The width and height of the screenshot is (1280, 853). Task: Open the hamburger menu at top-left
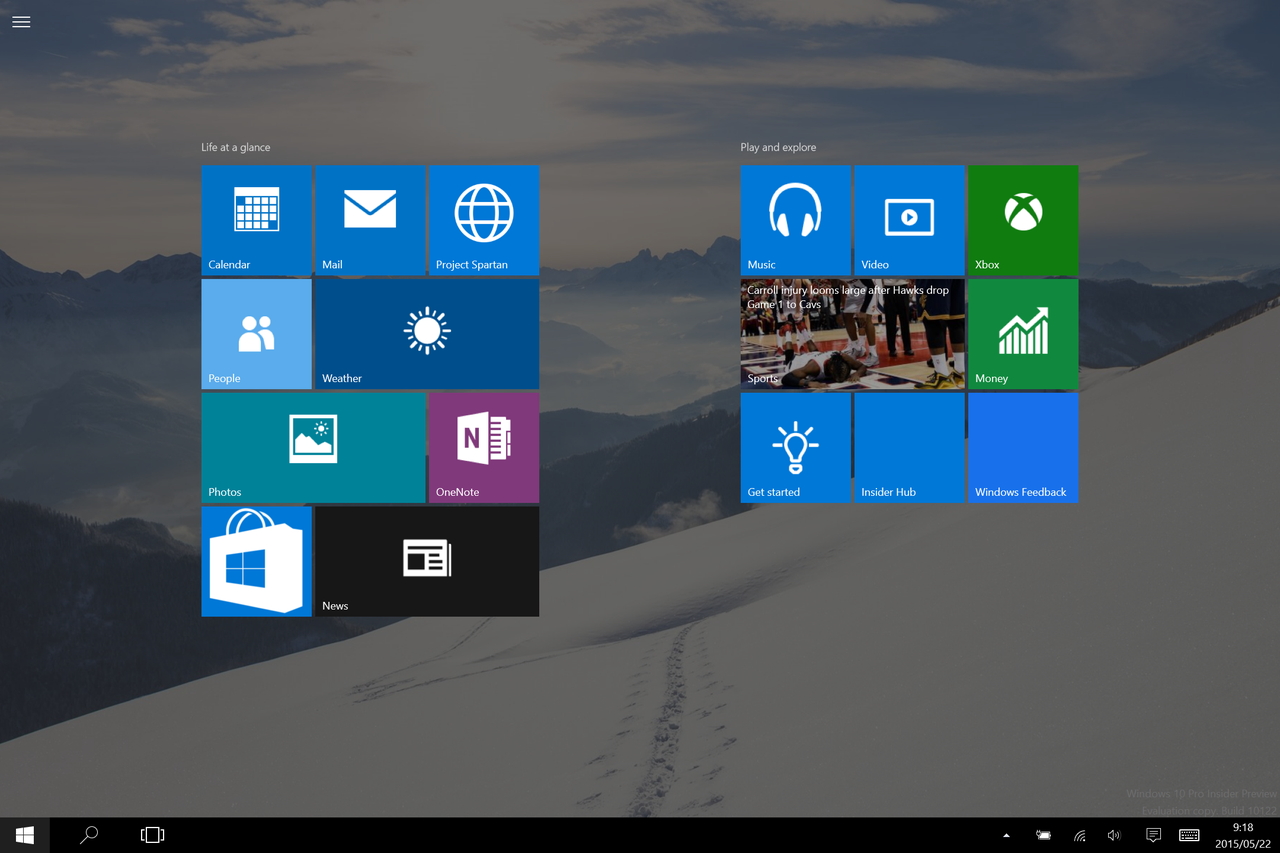[x=21, y=22]
